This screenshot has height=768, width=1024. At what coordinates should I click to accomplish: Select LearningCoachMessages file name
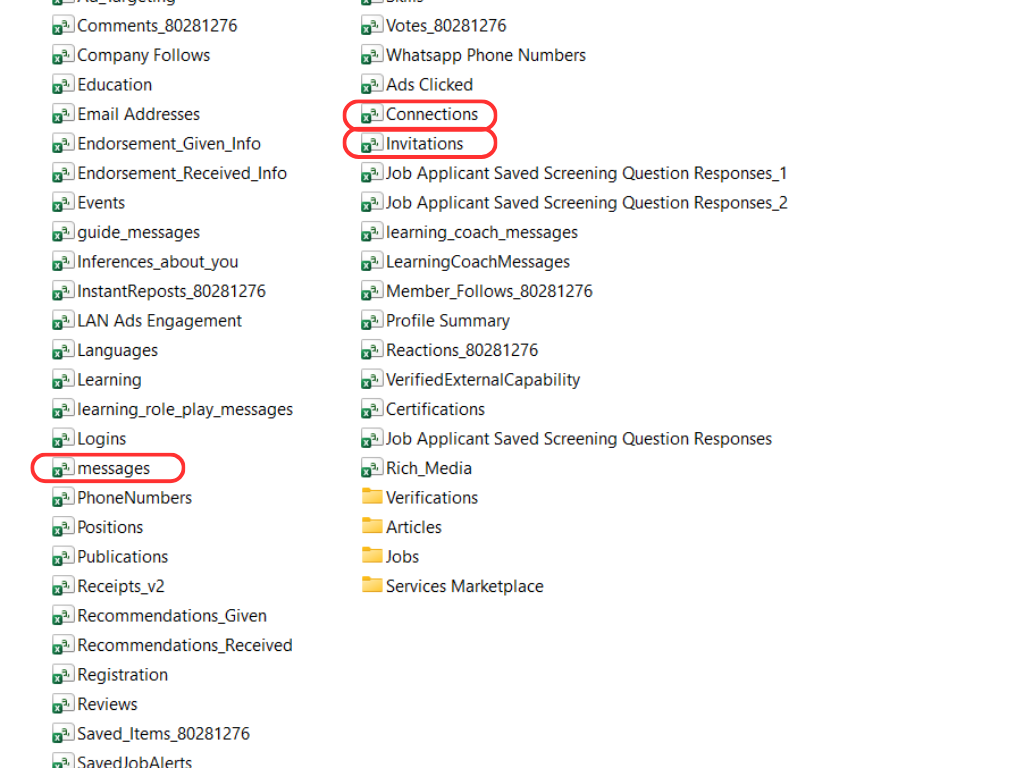click(x=478, y=262)
